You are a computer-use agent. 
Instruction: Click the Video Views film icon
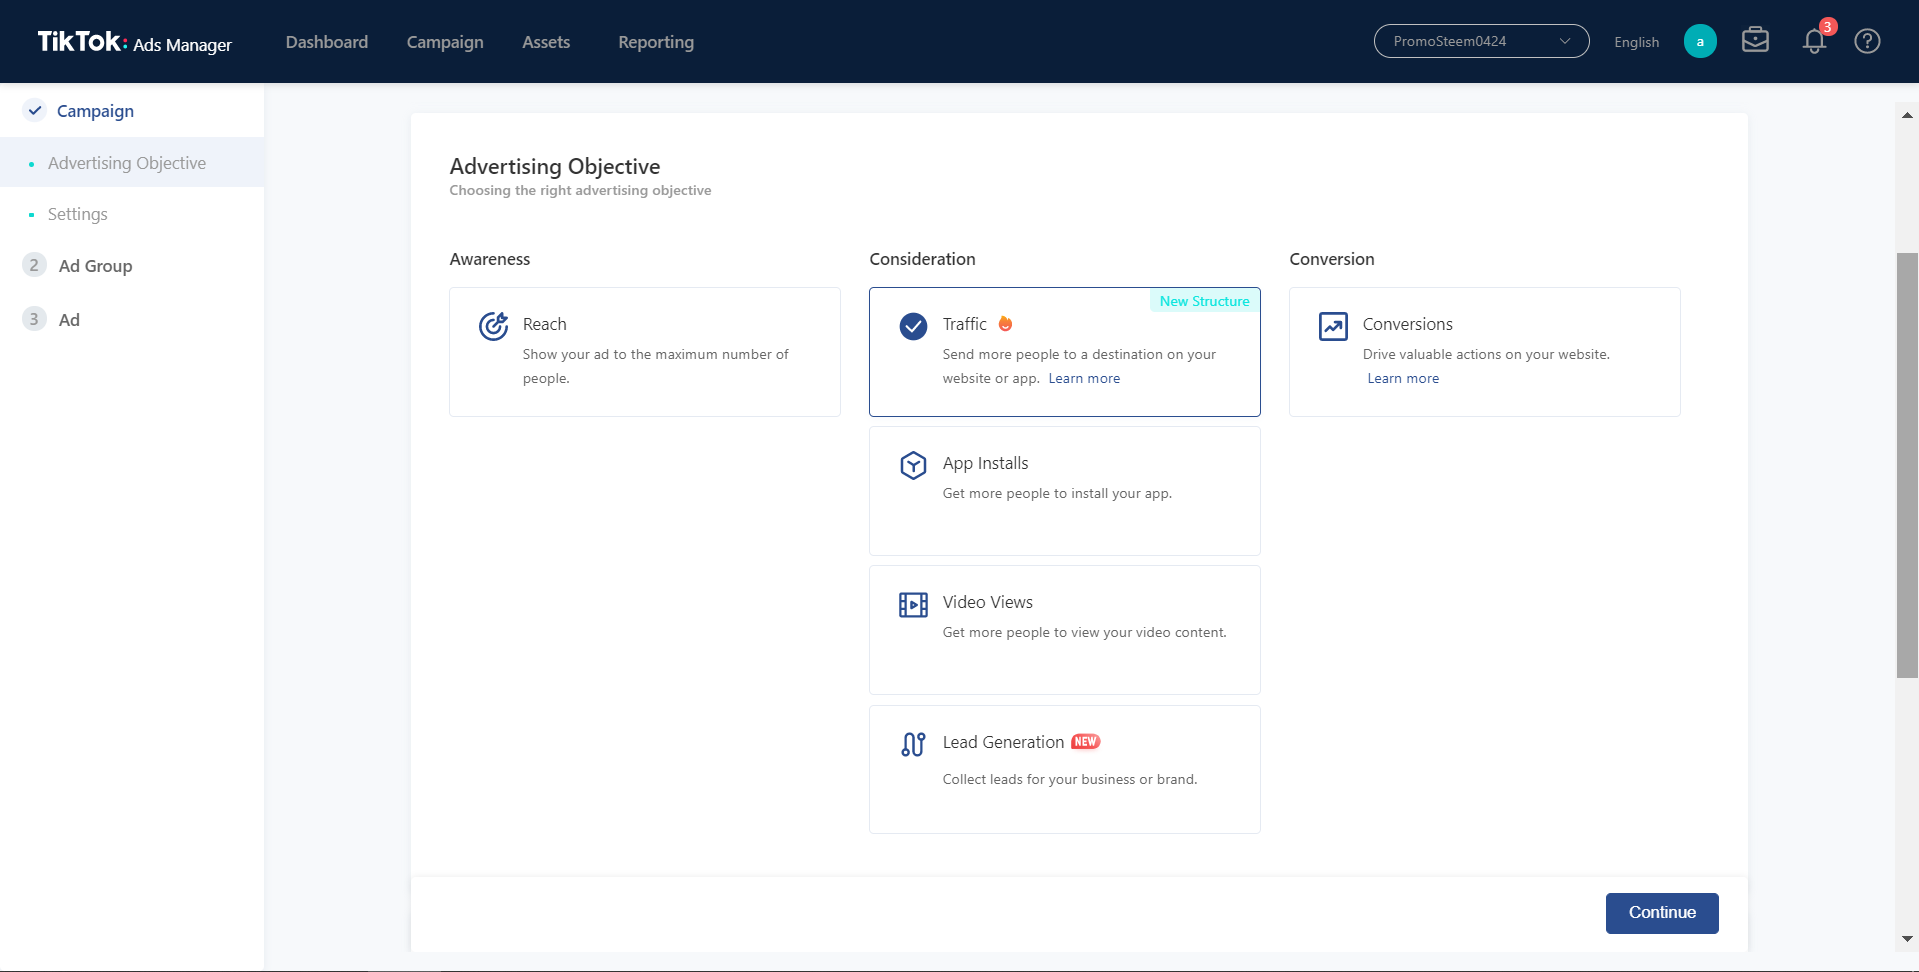tap(913, 605)
